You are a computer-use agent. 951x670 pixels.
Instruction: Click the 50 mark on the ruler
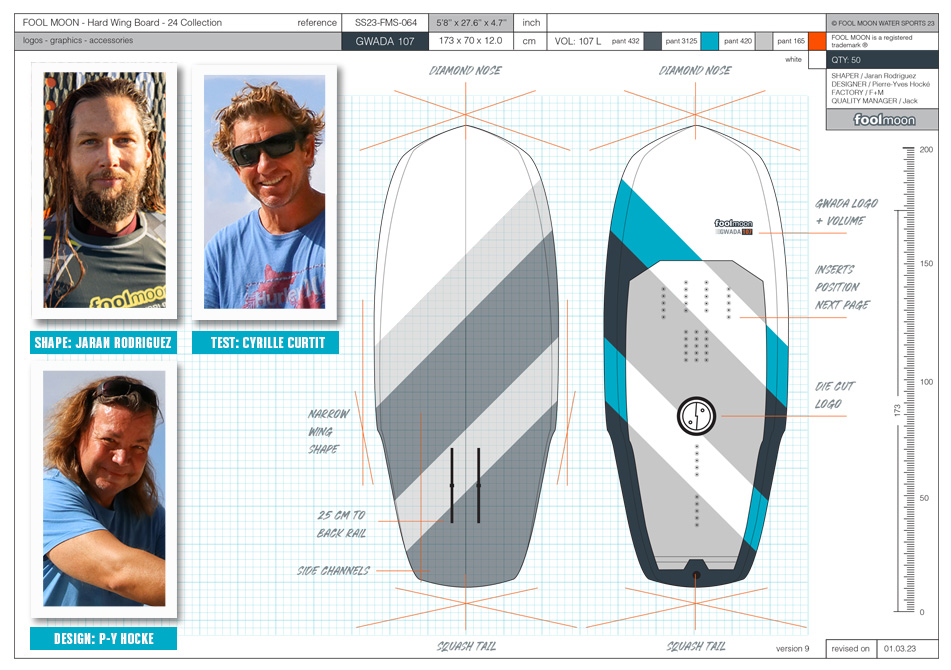click(x=924, y=498)
